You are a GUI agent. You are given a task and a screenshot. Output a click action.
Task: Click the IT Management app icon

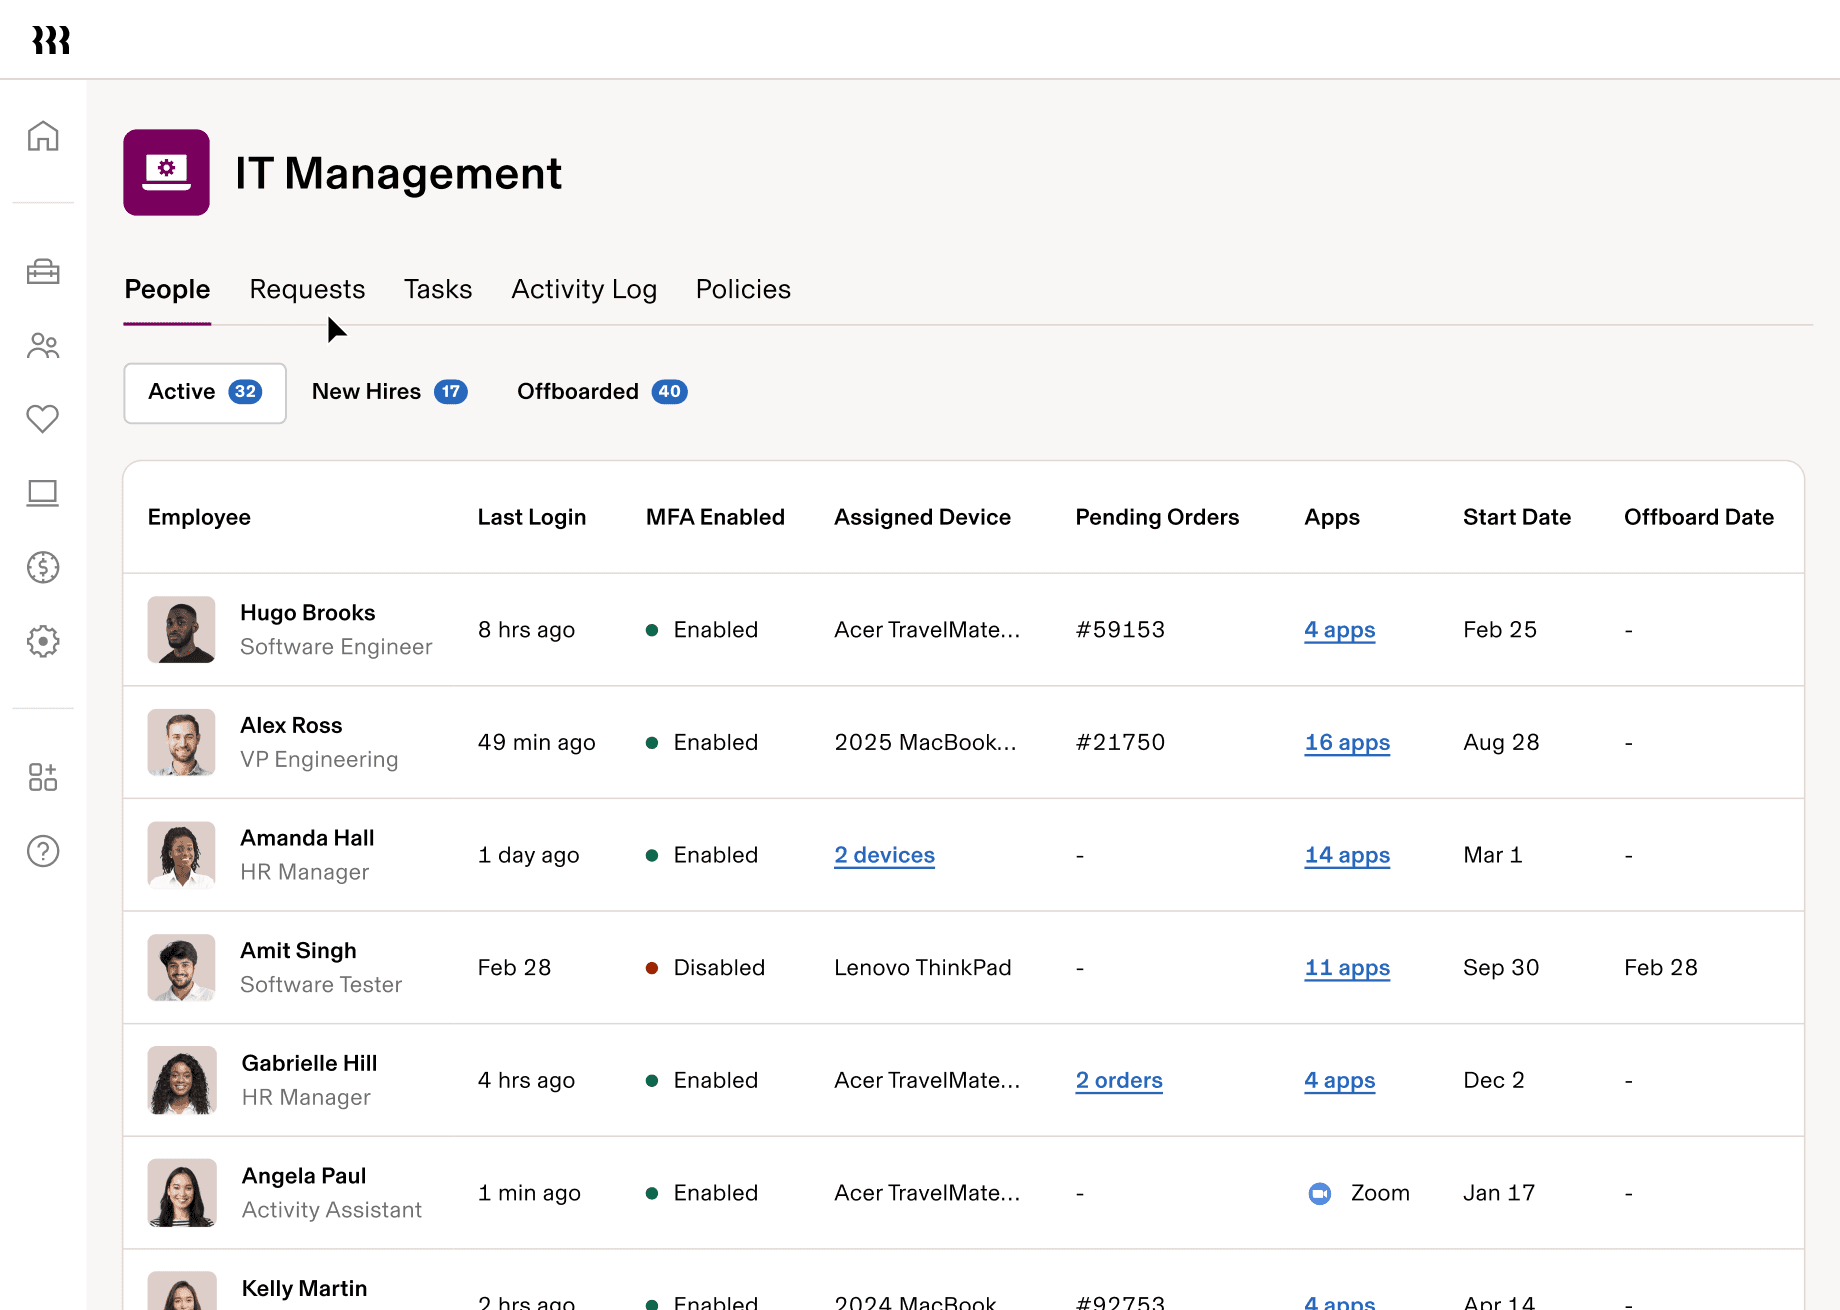click(x=166, y=172)
